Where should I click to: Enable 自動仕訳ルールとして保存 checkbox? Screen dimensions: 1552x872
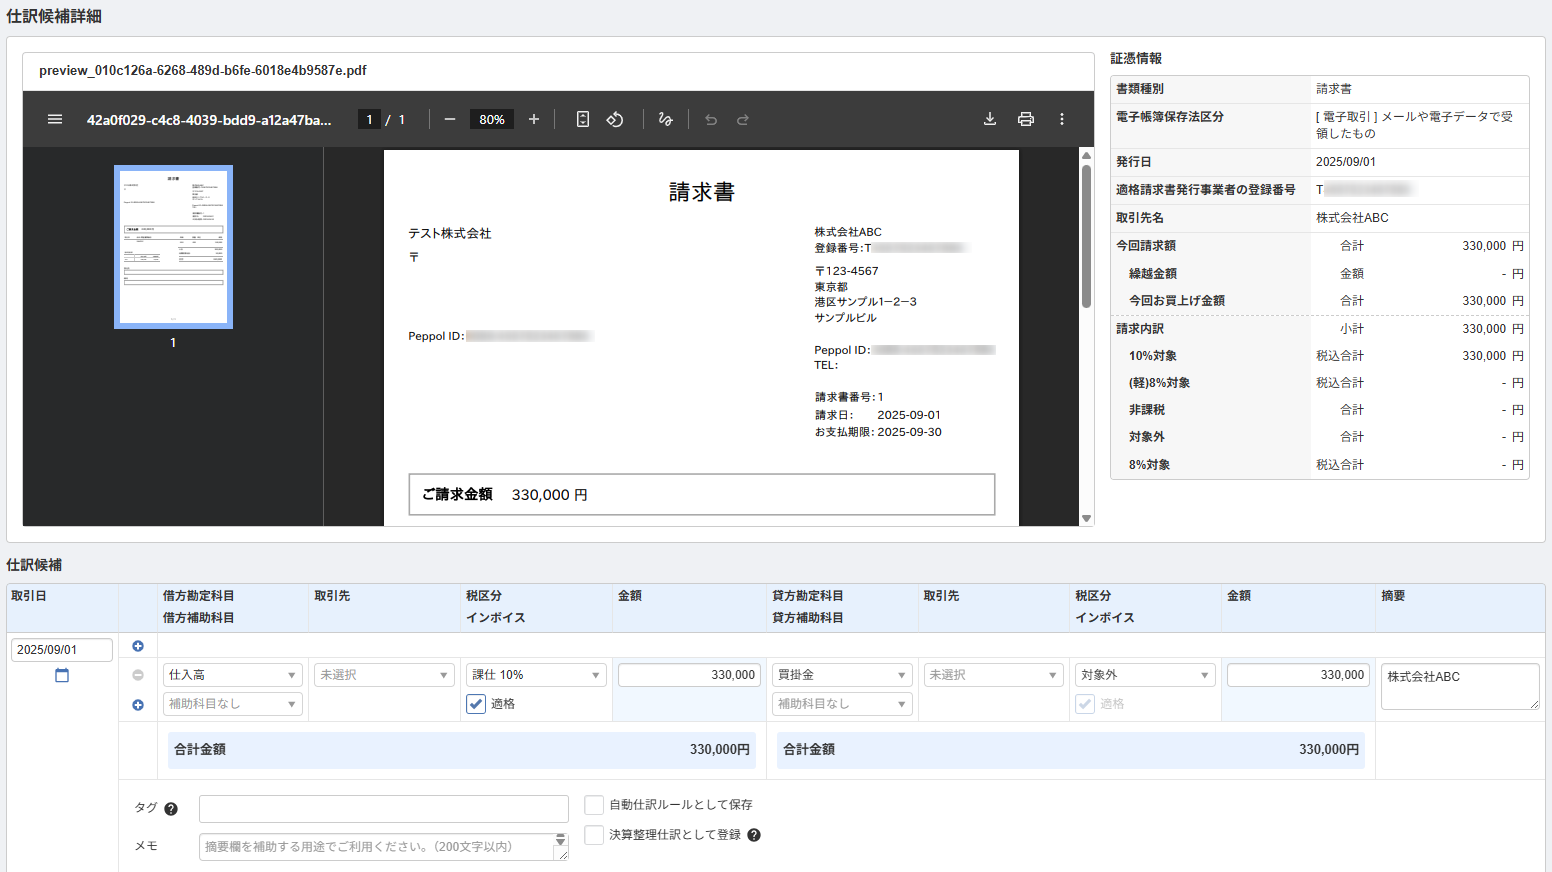594,805
